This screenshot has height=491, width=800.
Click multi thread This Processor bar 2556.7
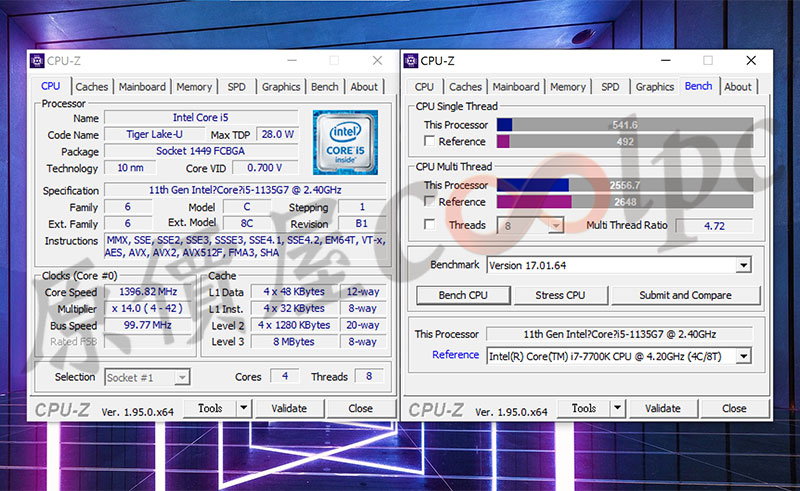pos(625,185)
